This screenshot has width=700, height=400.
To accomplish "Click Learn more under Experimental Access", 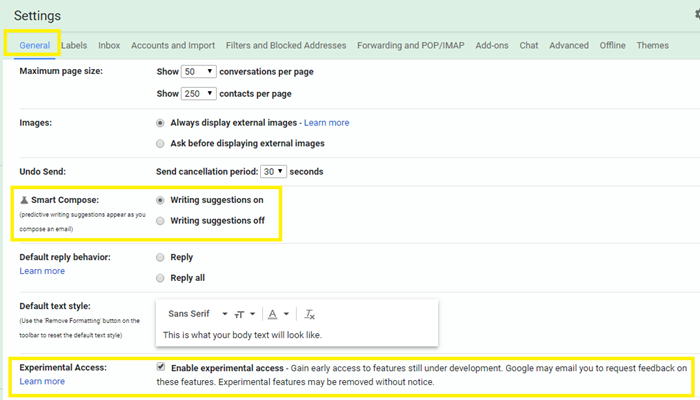I will point(42,381).
